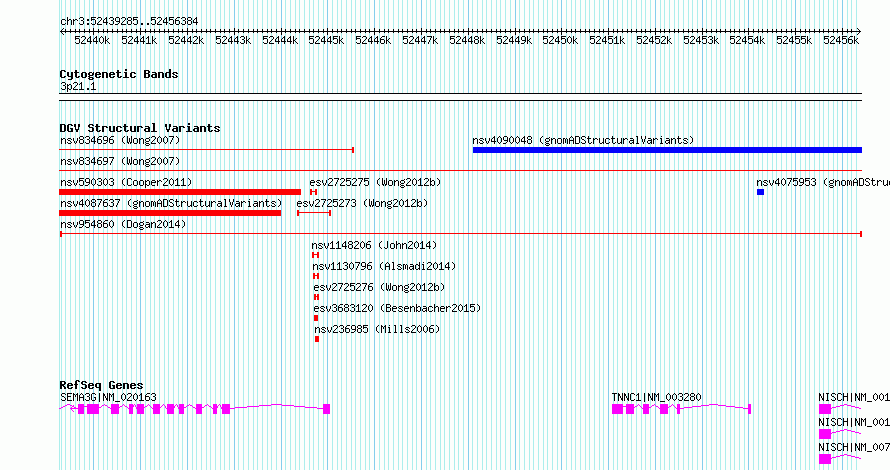
Task: Open variant nsv954860 (Dogan2014) label
Action: coord(123,224)
